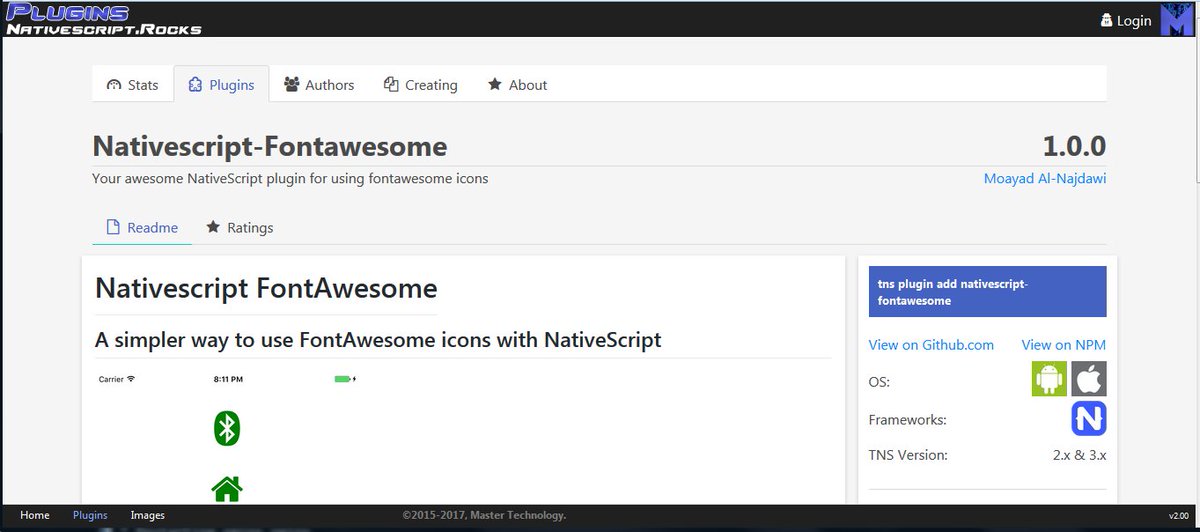This screenshot has height=532, width=1200.
Task: Click the green Bluetooth icon in readme
Action: (227, 428)
